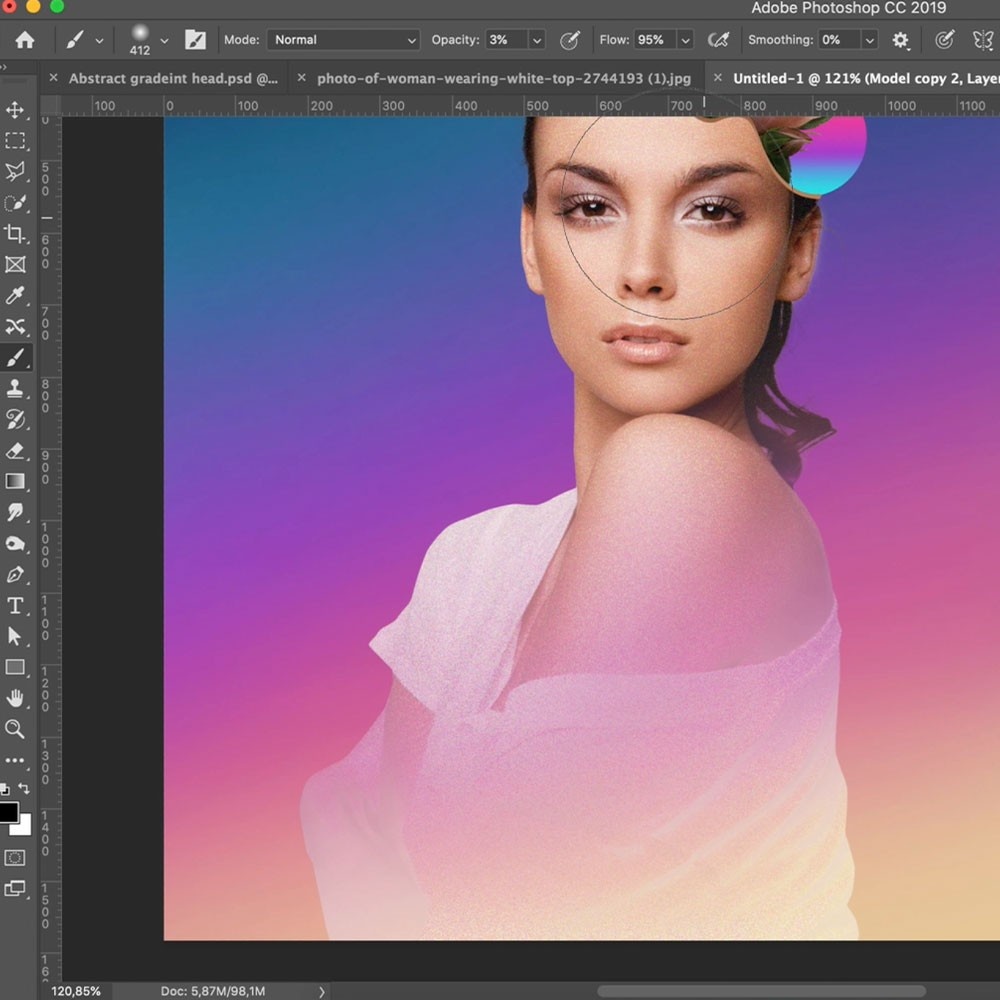This screenshot has width=1000, height=1000.
Task: Enable airbrush-style build-up effects
Action: 718,40
